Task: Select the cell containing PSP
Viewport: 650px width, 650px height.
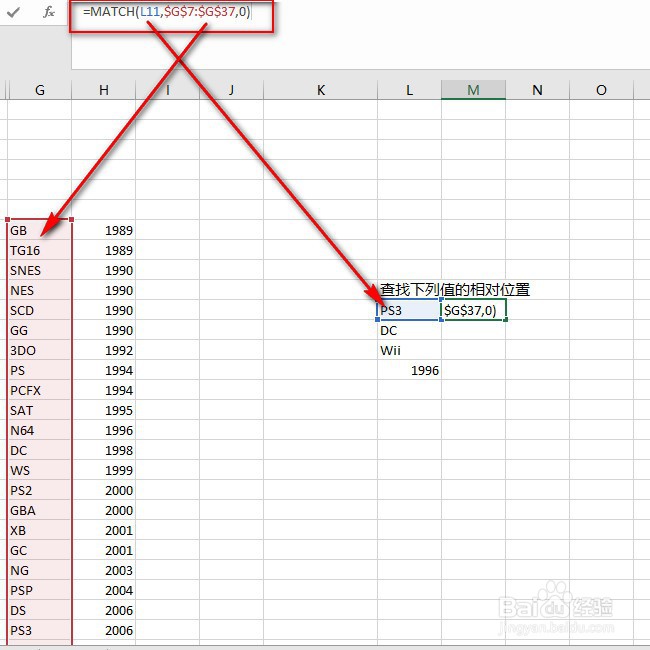Action: click(x=40, y=590)
